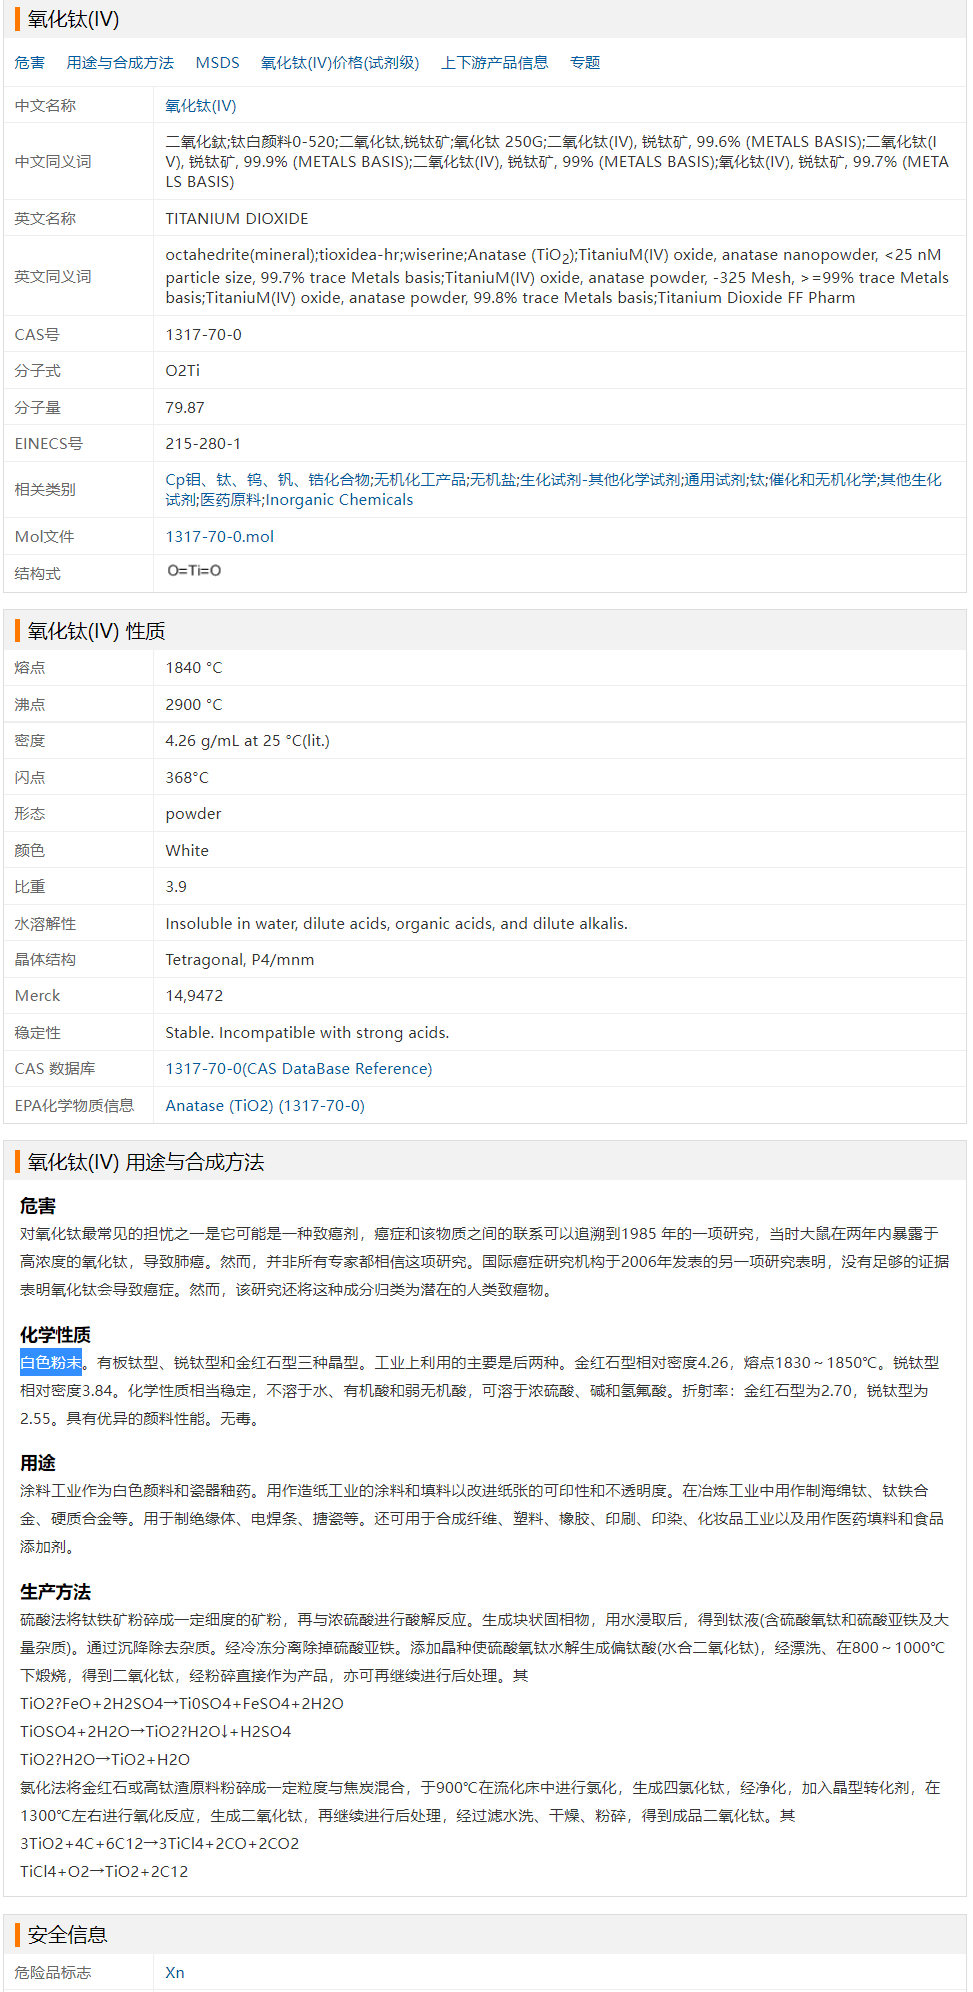Click the 专题 tab link
Viewport: 973px width, 1992px height.
click(585, 63)
